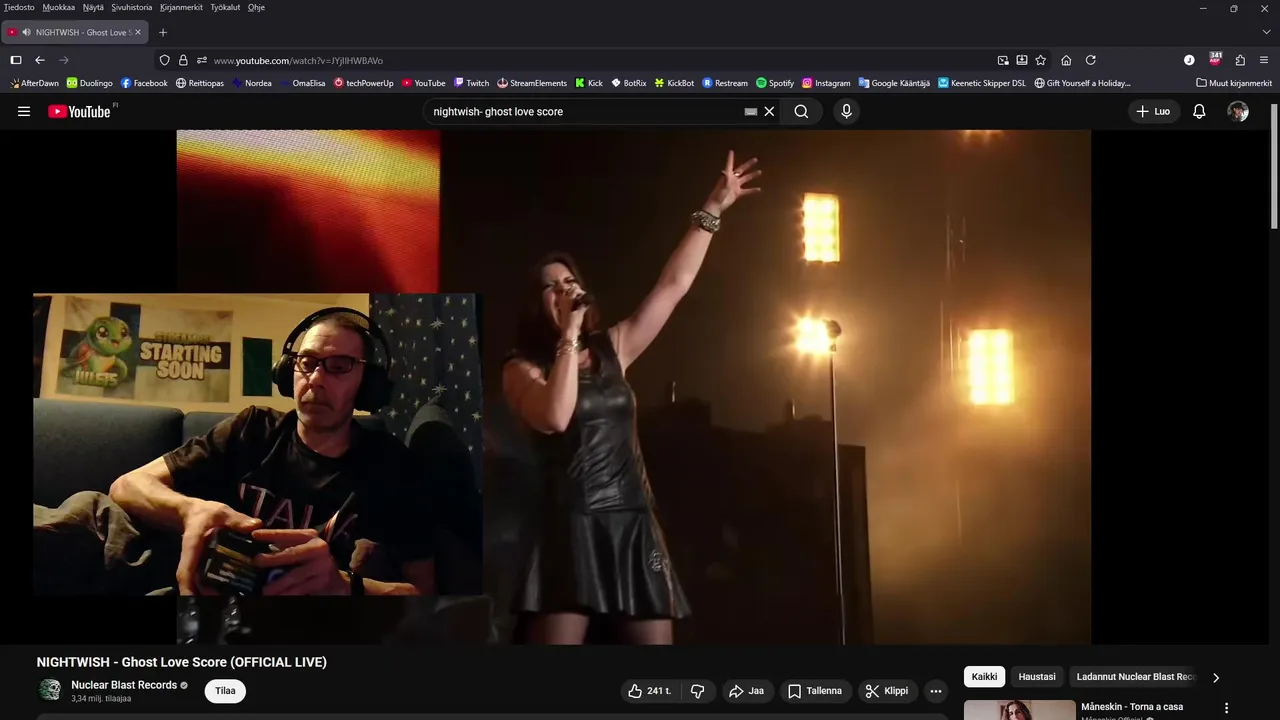1280x720 pixels.
Task: Open the Instagram bookmark
Action: 826,83
